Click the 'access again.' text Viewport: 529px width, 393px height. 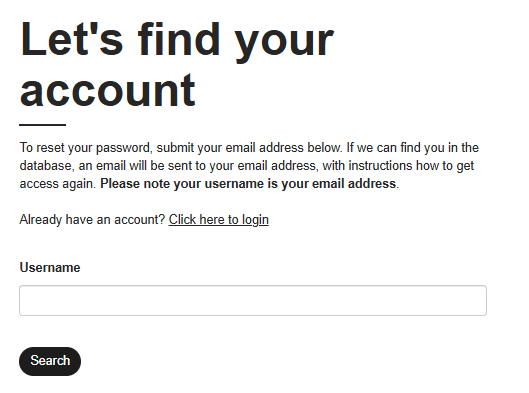pos(58,184)
